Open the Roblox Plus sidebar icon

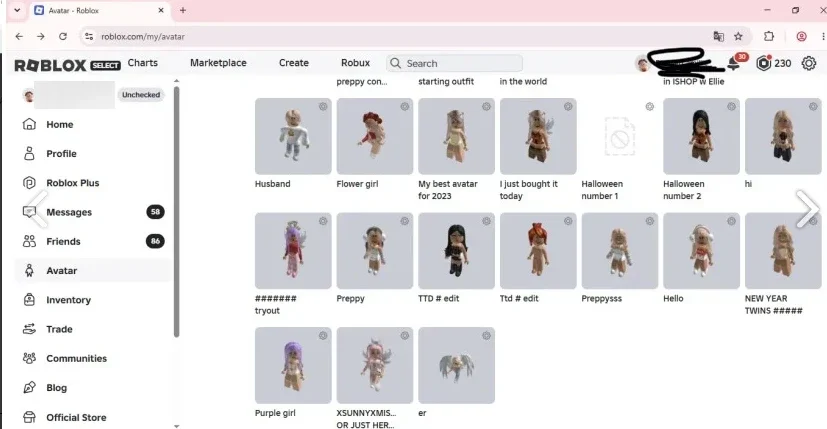click(x=30, y=183)
